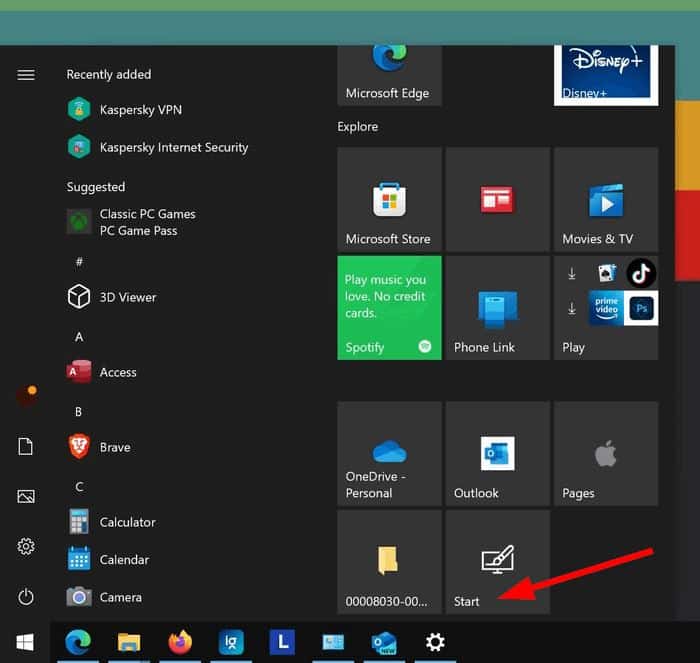Open the Outlook tile

(x=497, y=454)
